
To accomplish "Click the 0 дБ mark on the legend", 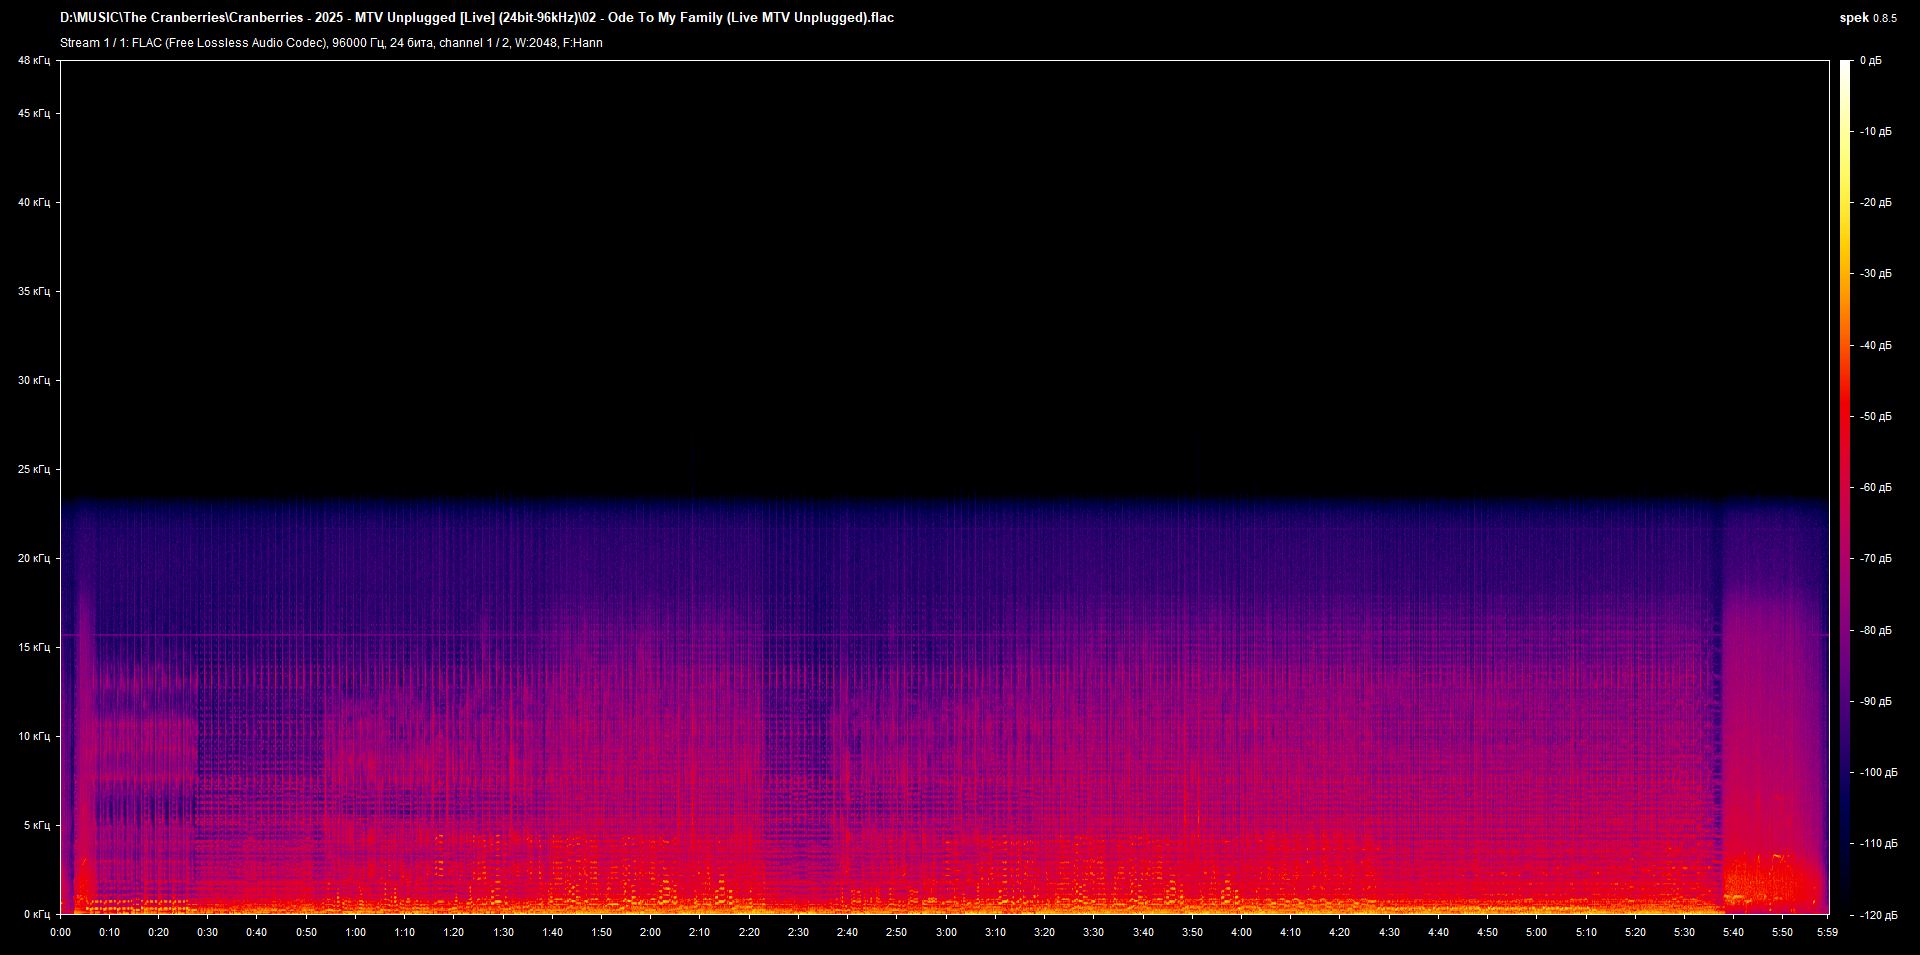I will click(1873, 60).
